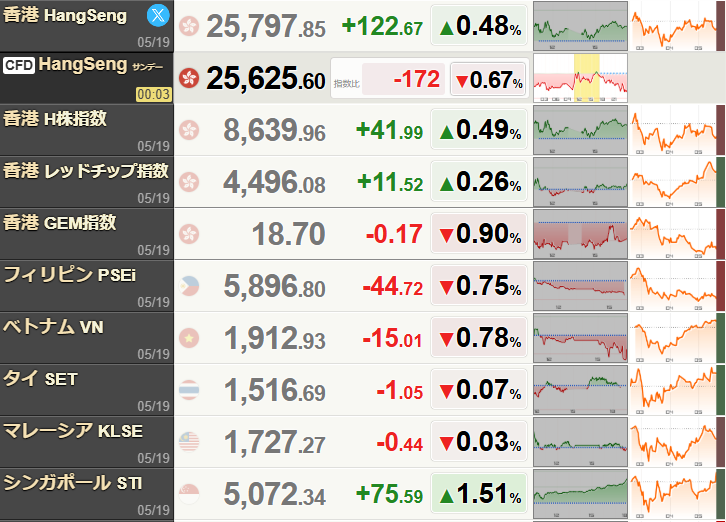Click the GEM指数 orange long-term chart
This screenshot has height=522, width=726.
click(x=674, y=234)
